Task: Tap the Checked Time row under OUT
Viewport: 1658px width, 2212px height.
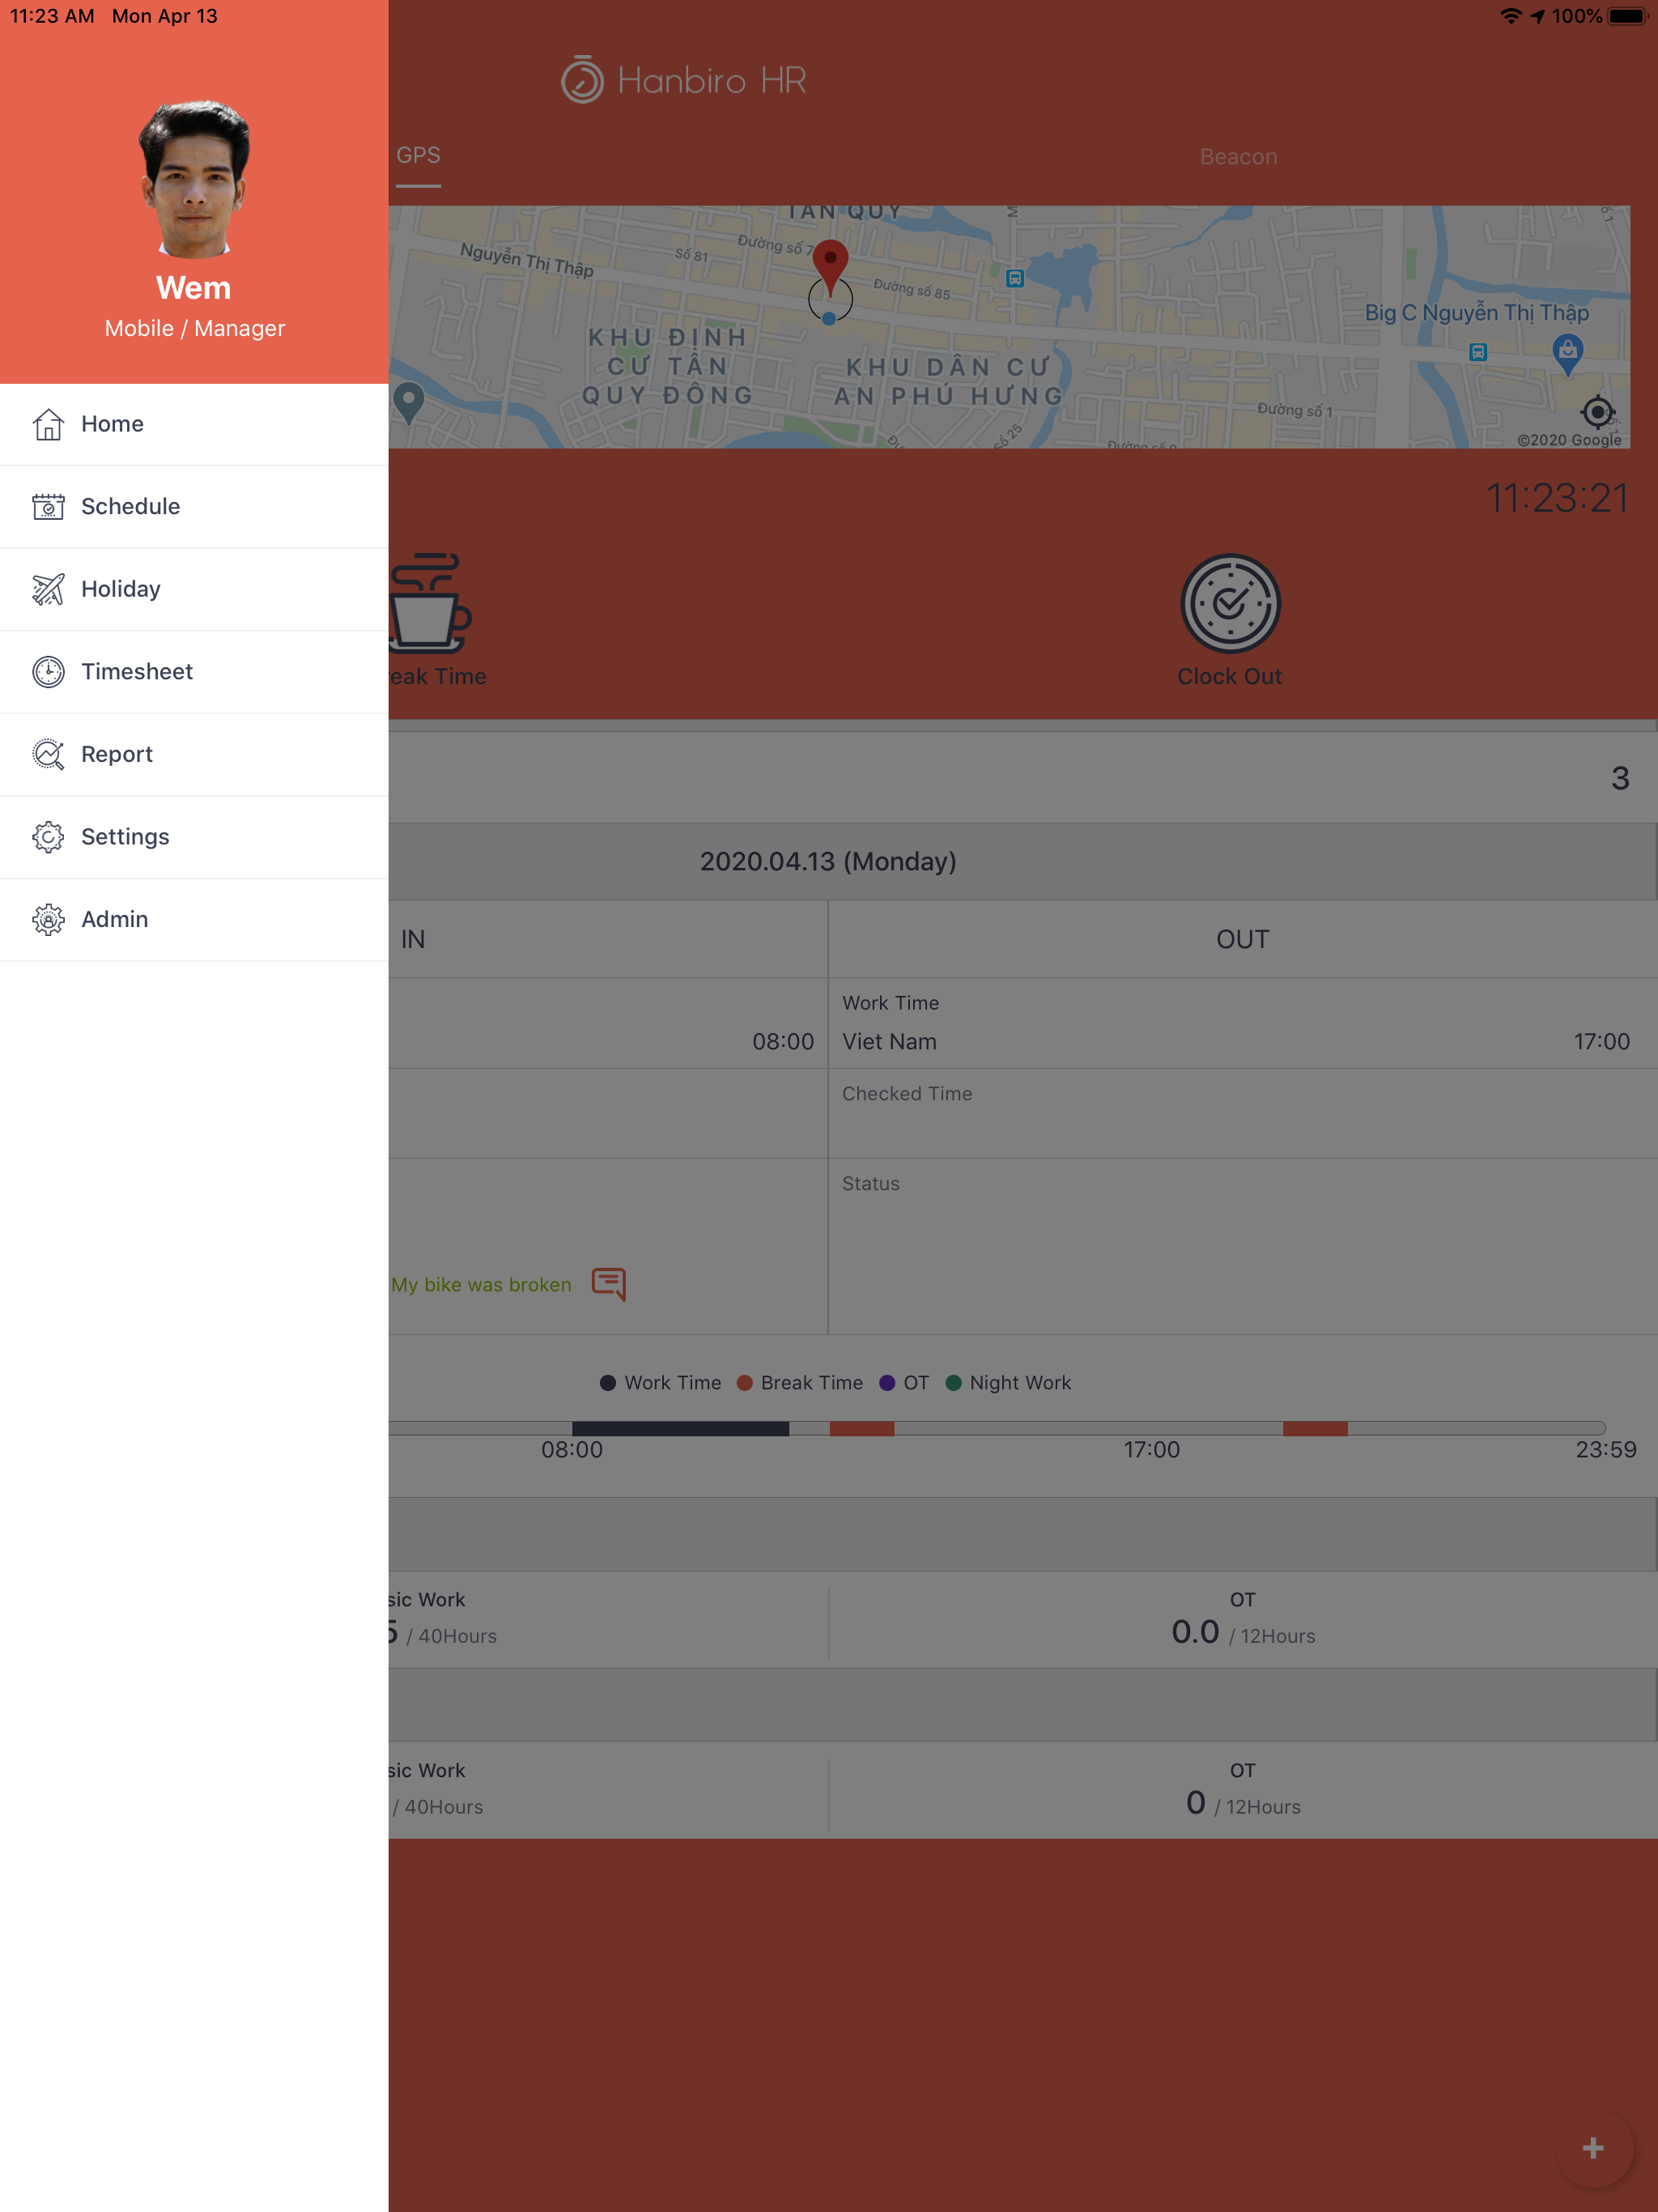Action: (1243, 1114)
